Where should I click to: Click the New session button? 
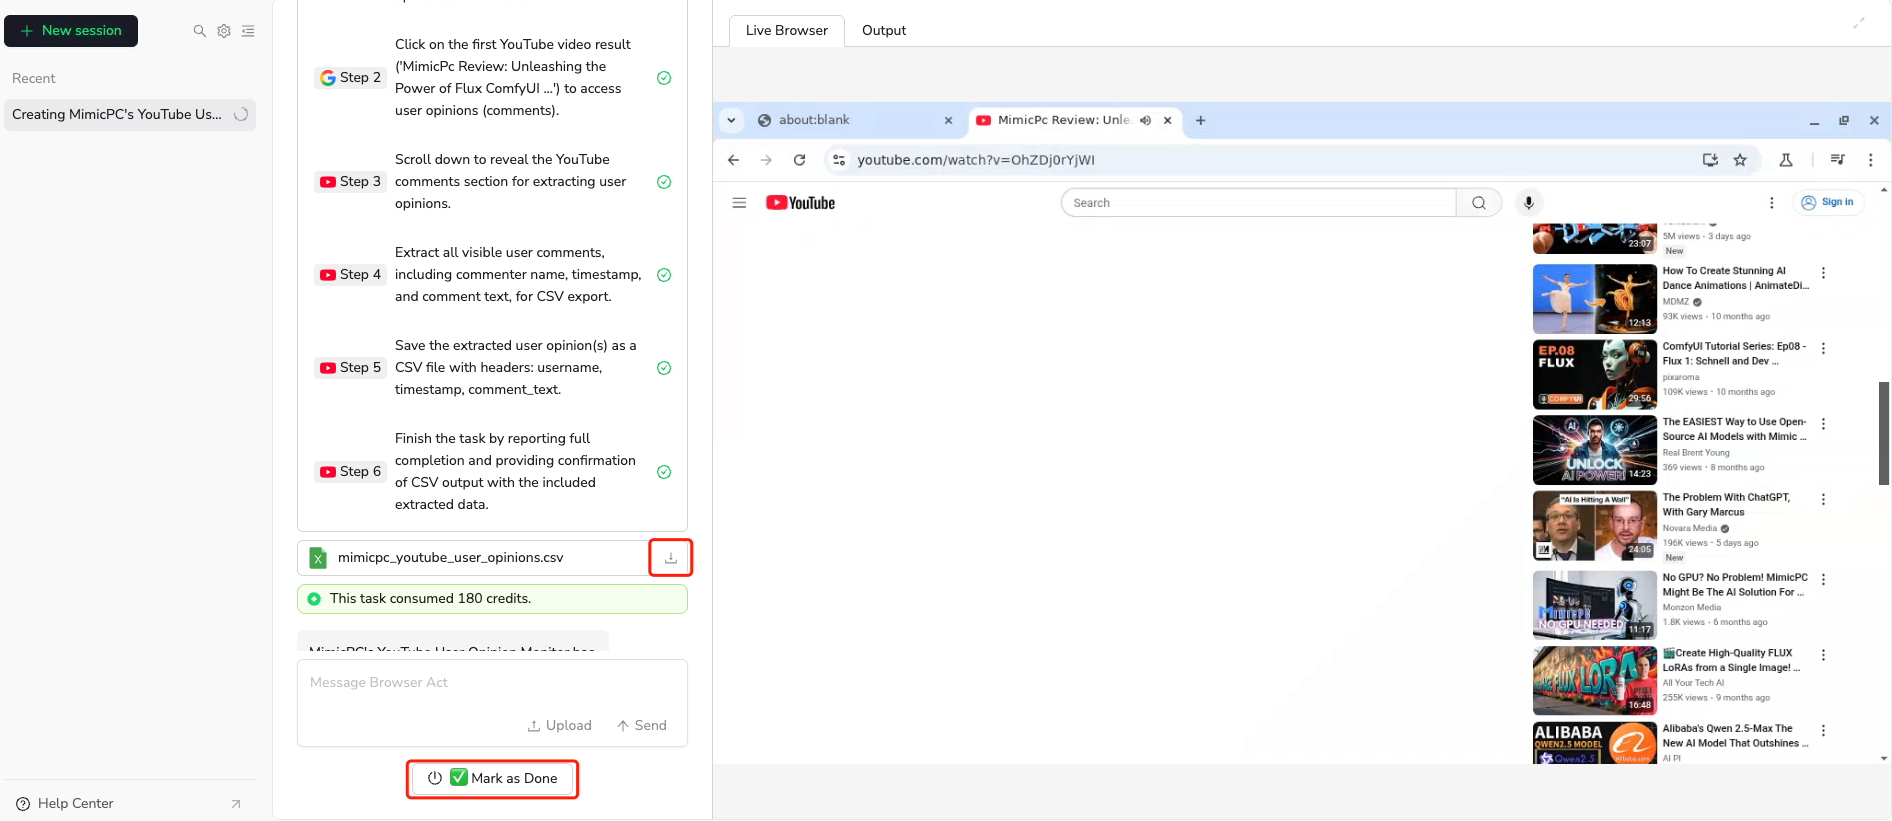(71, 31)
